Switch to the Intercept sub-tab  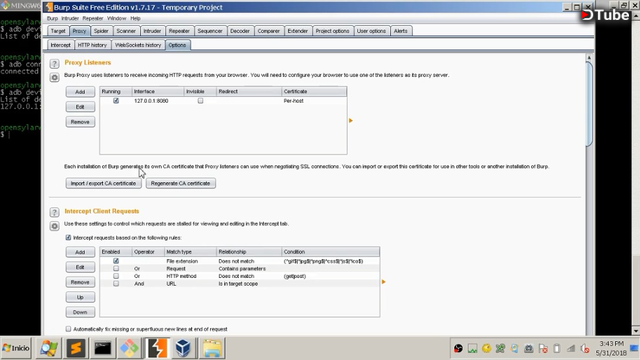point(60,45)
